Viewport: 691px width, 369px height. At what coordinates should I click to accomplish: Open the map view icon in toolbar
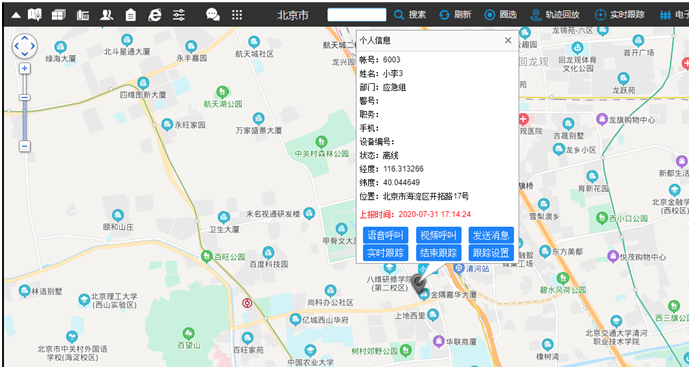[35, 15]
